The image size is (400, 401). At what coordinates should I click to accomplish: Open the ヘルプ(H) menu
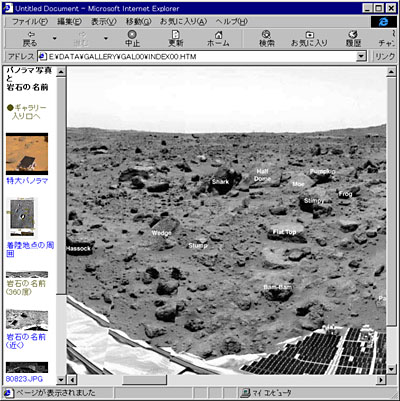click(231, 22)
